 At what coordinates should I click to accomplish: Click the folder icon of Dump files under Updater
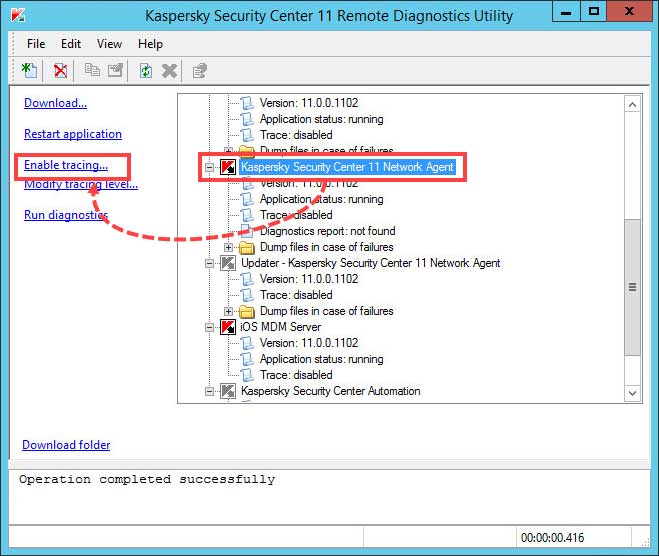247,311
